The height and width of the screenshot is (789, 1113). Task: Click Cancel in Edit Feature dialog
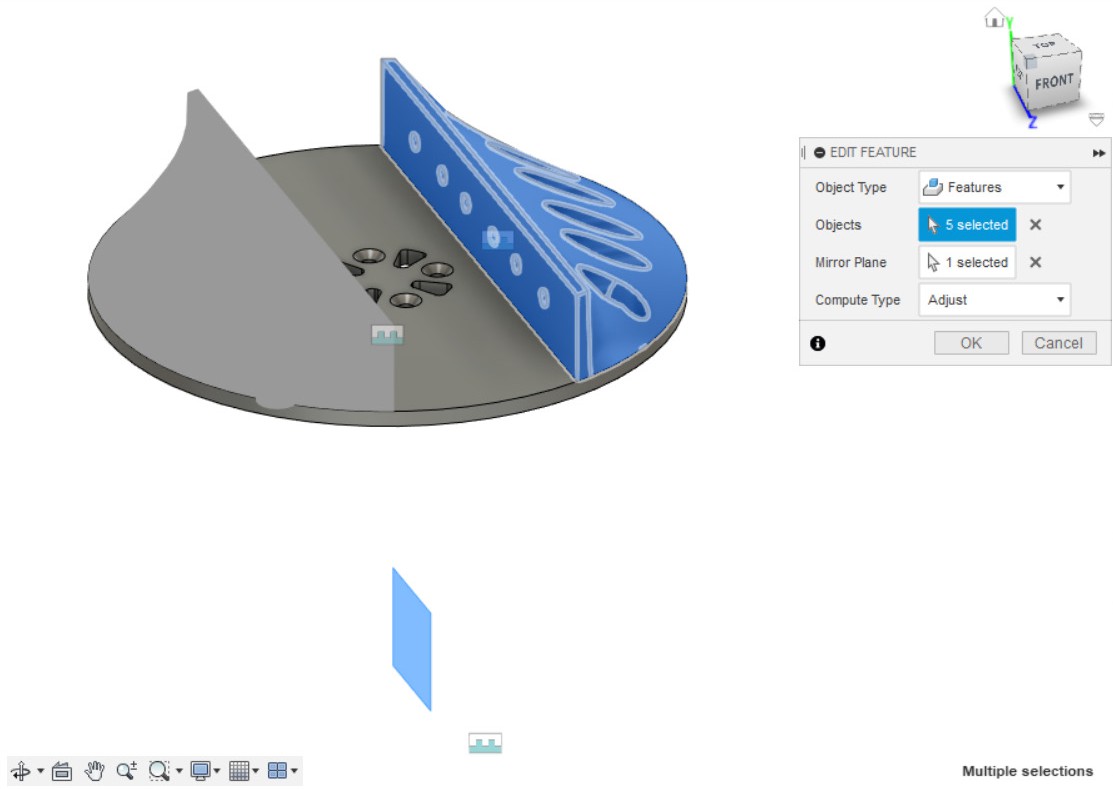1058,343
